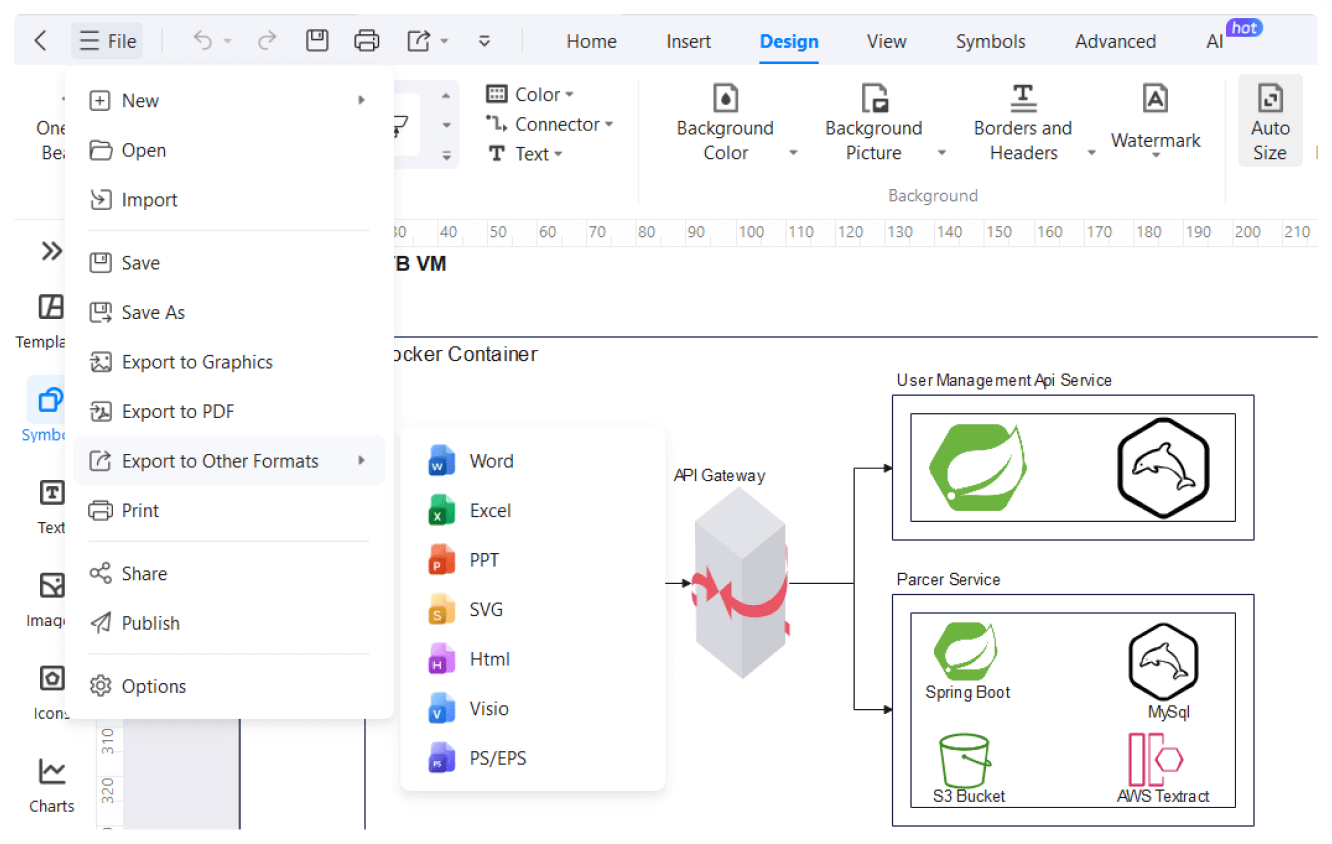
Task: Select the API Gateway shape
Action: coord(741,585)
